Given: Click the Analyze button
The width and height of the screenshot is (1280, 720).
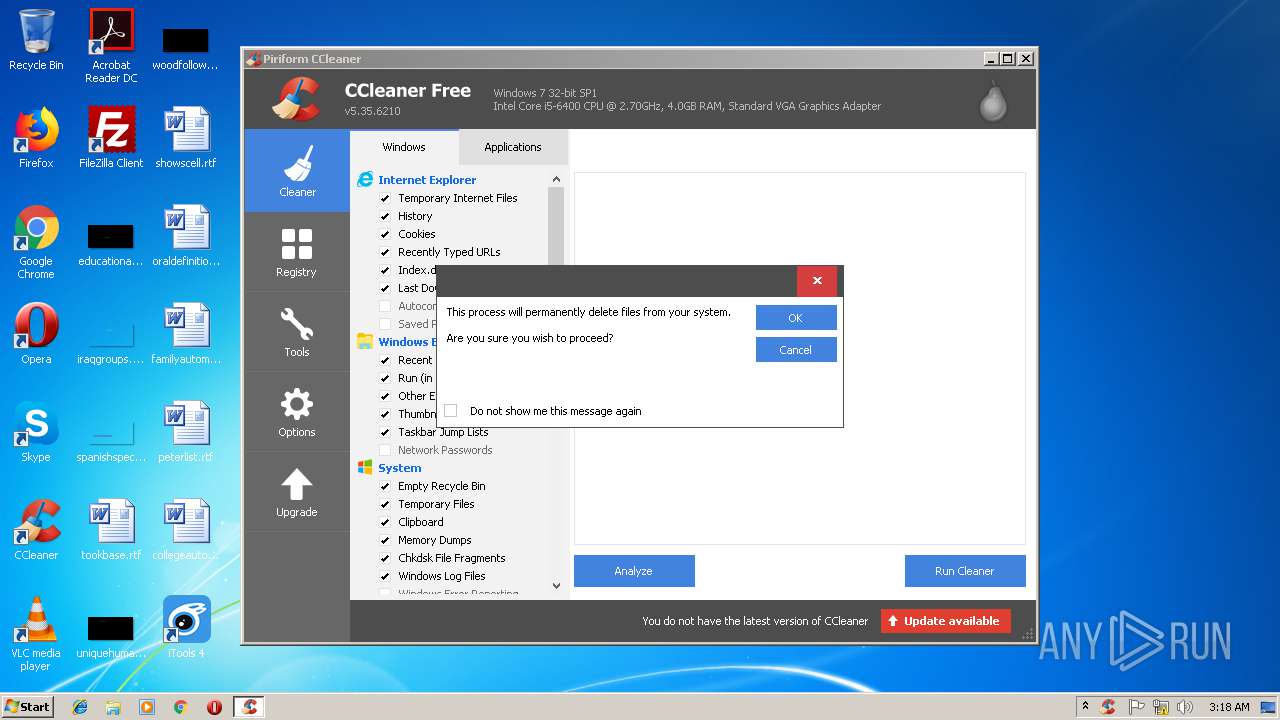Looking at the screenshot, I should tap(634, 571).
